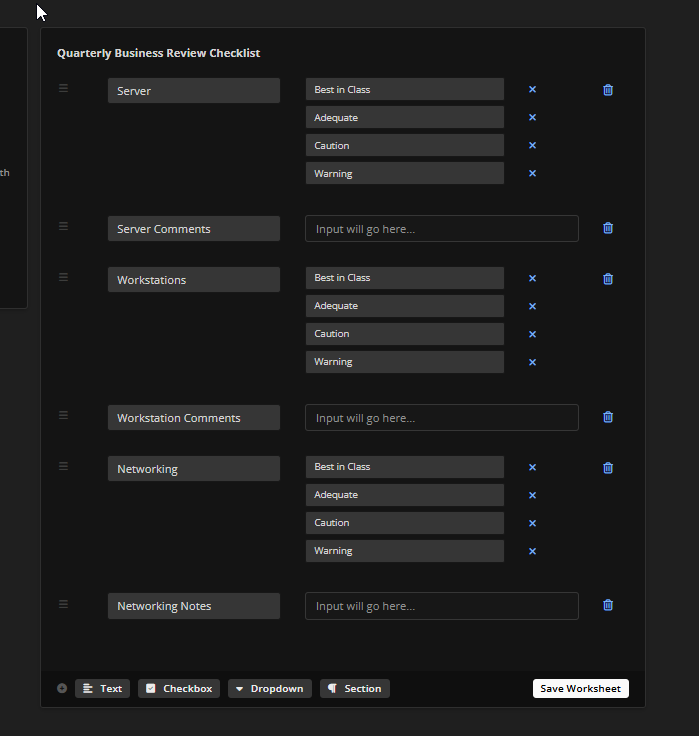
Task: Remove the Warning option under Networking
Action: [x=532, y=551]
